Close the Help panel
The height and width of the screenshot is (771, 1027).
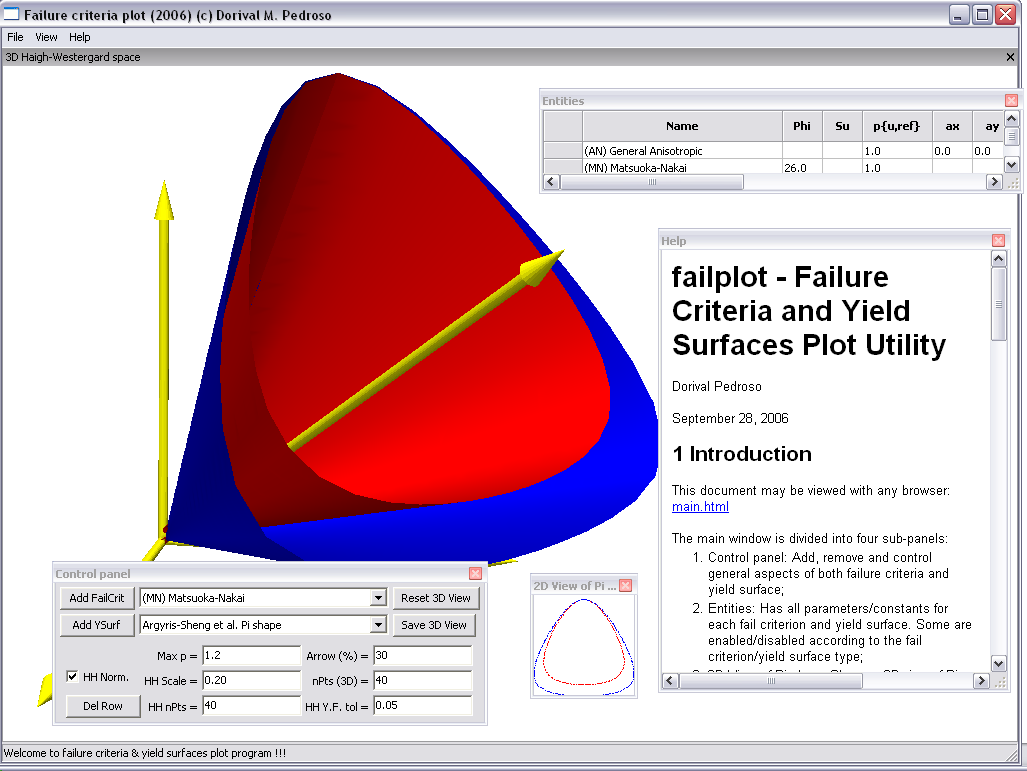coord(998,241)
